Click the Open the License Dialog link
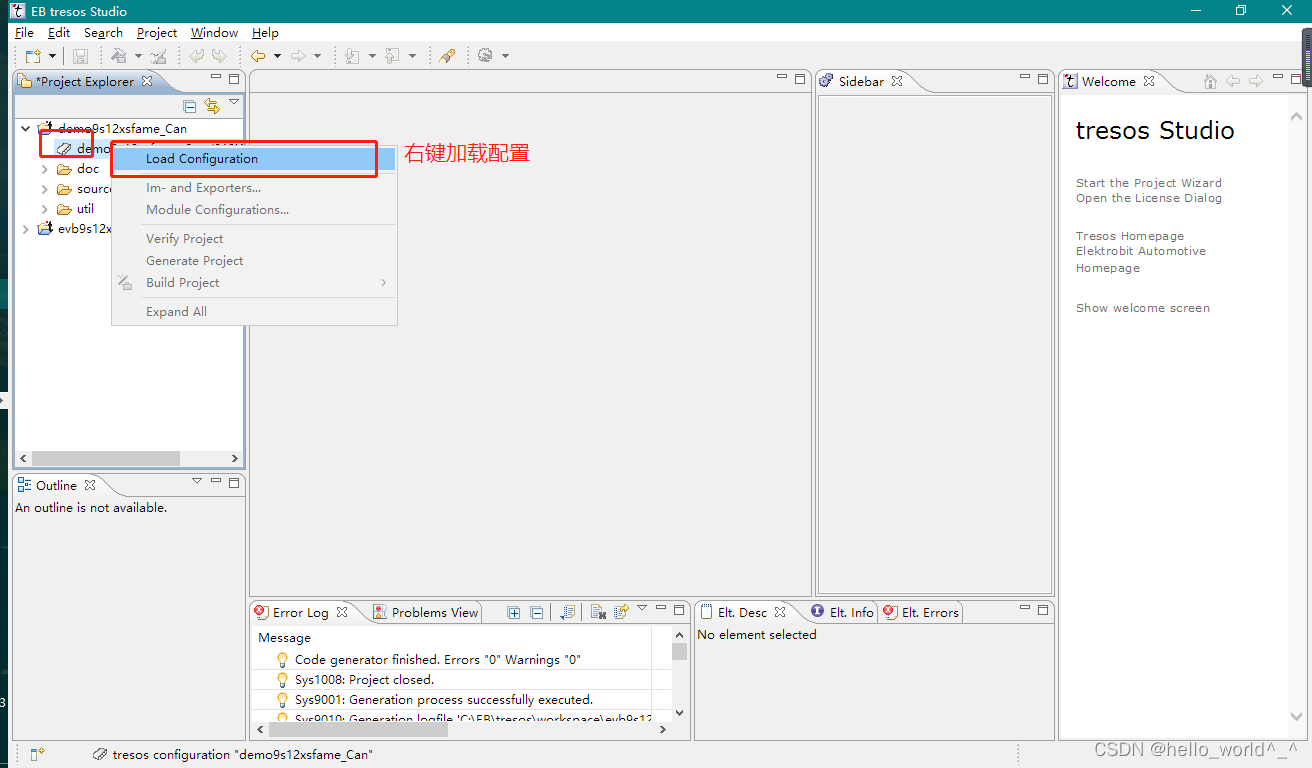The image size is (1312, 768). [1149, 198]
